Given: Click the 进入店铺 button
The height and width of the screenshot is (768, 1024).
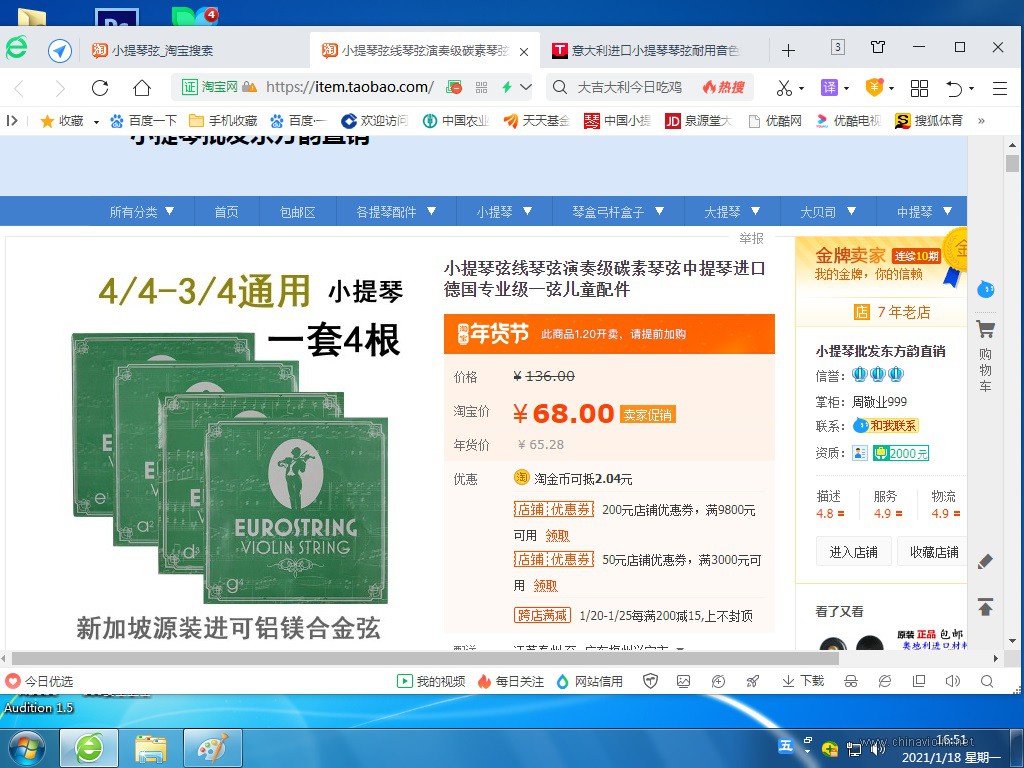Looking at the screenshot, I should 853,552.
